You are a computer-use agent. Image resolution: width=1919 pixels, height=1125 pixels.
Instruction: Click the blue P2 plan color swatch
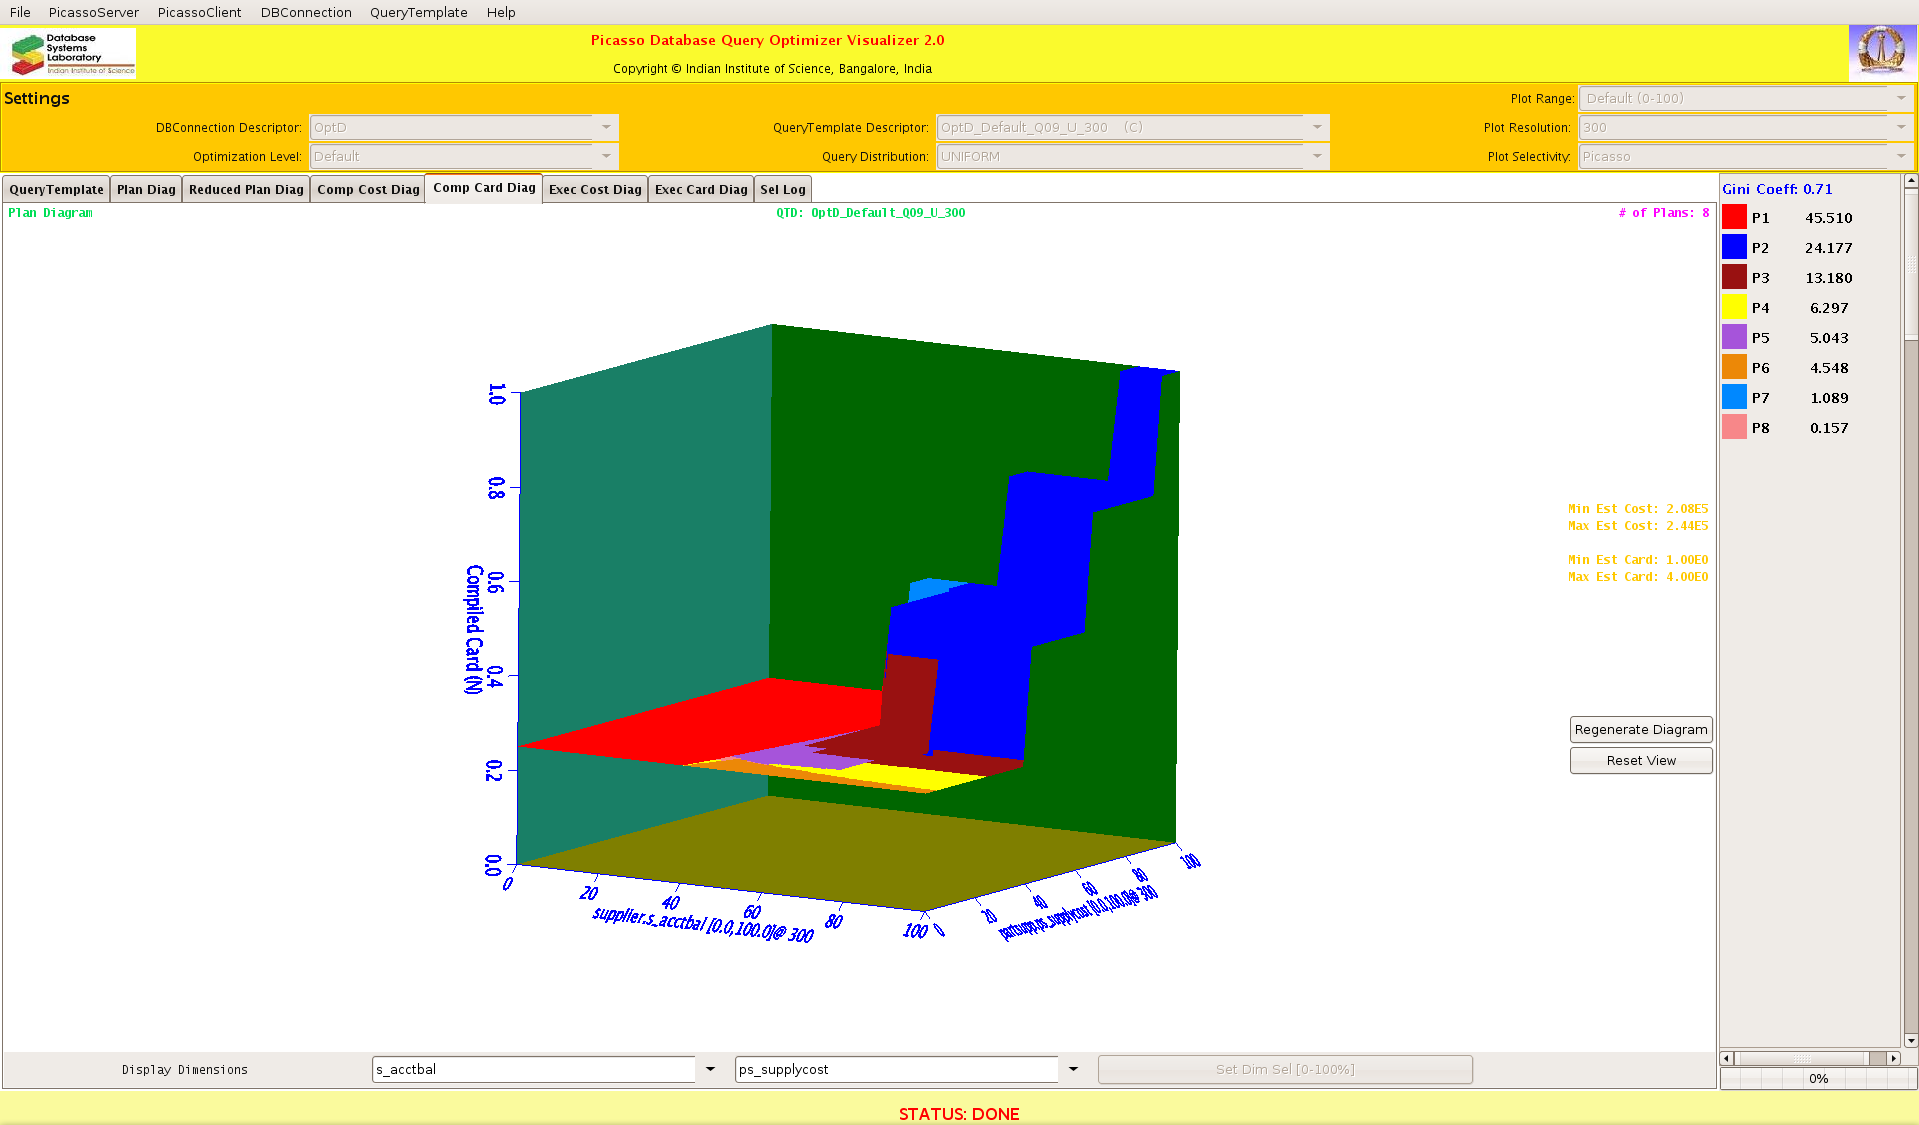click(1734, 248)
